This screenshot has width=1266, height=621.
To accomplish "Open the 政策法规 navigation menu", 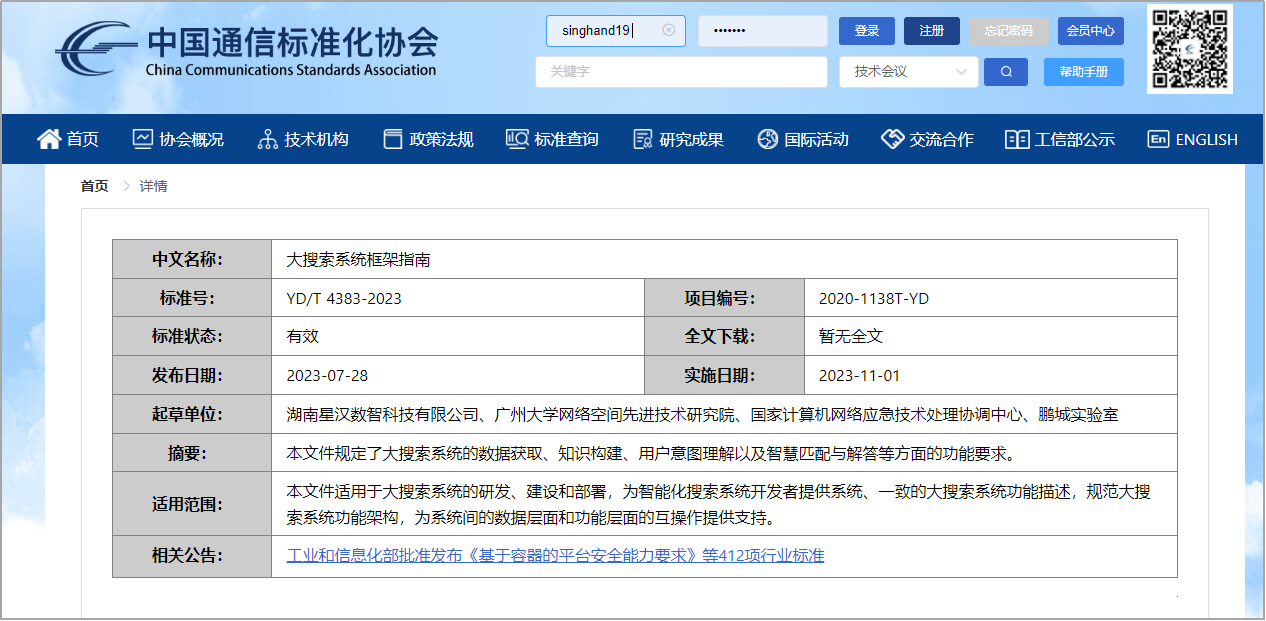I will pyautogui.click(x=428, y=139).
